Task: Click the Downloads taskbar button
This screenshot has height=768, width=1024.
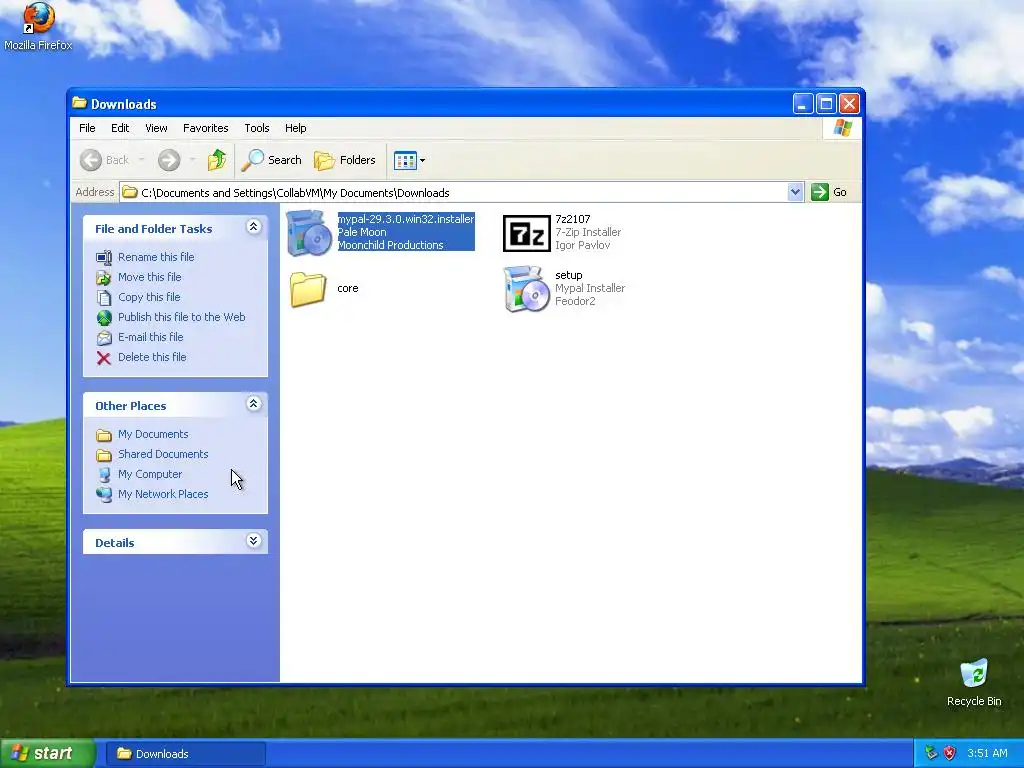Action: coord(186,754)
